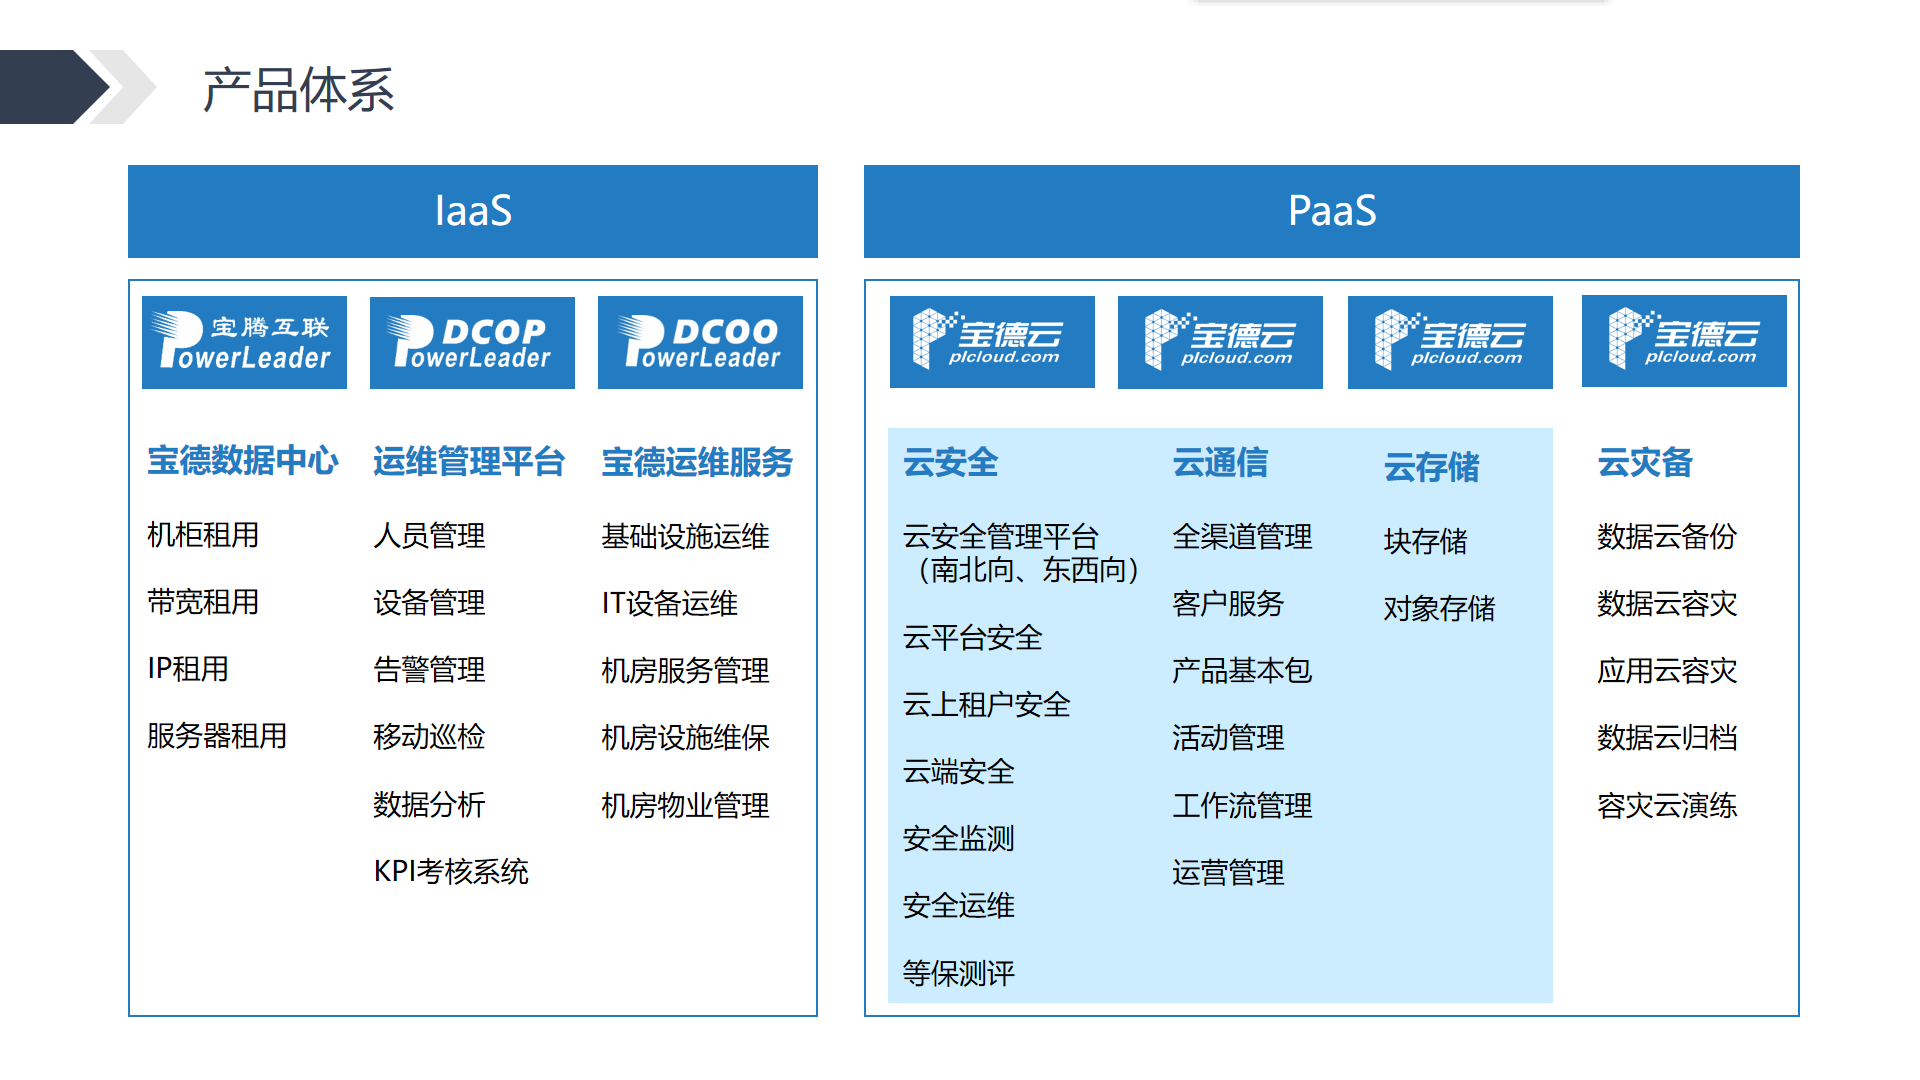Select the 设备管理 item
This screenshot has height=1080, width=1920.
coord(429,603)
